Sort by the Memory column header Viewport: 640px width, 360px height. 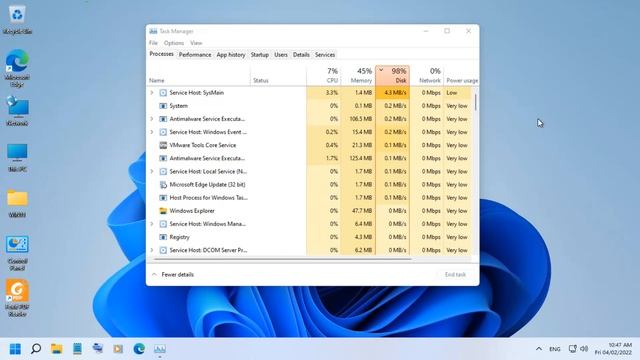(358, 76)
